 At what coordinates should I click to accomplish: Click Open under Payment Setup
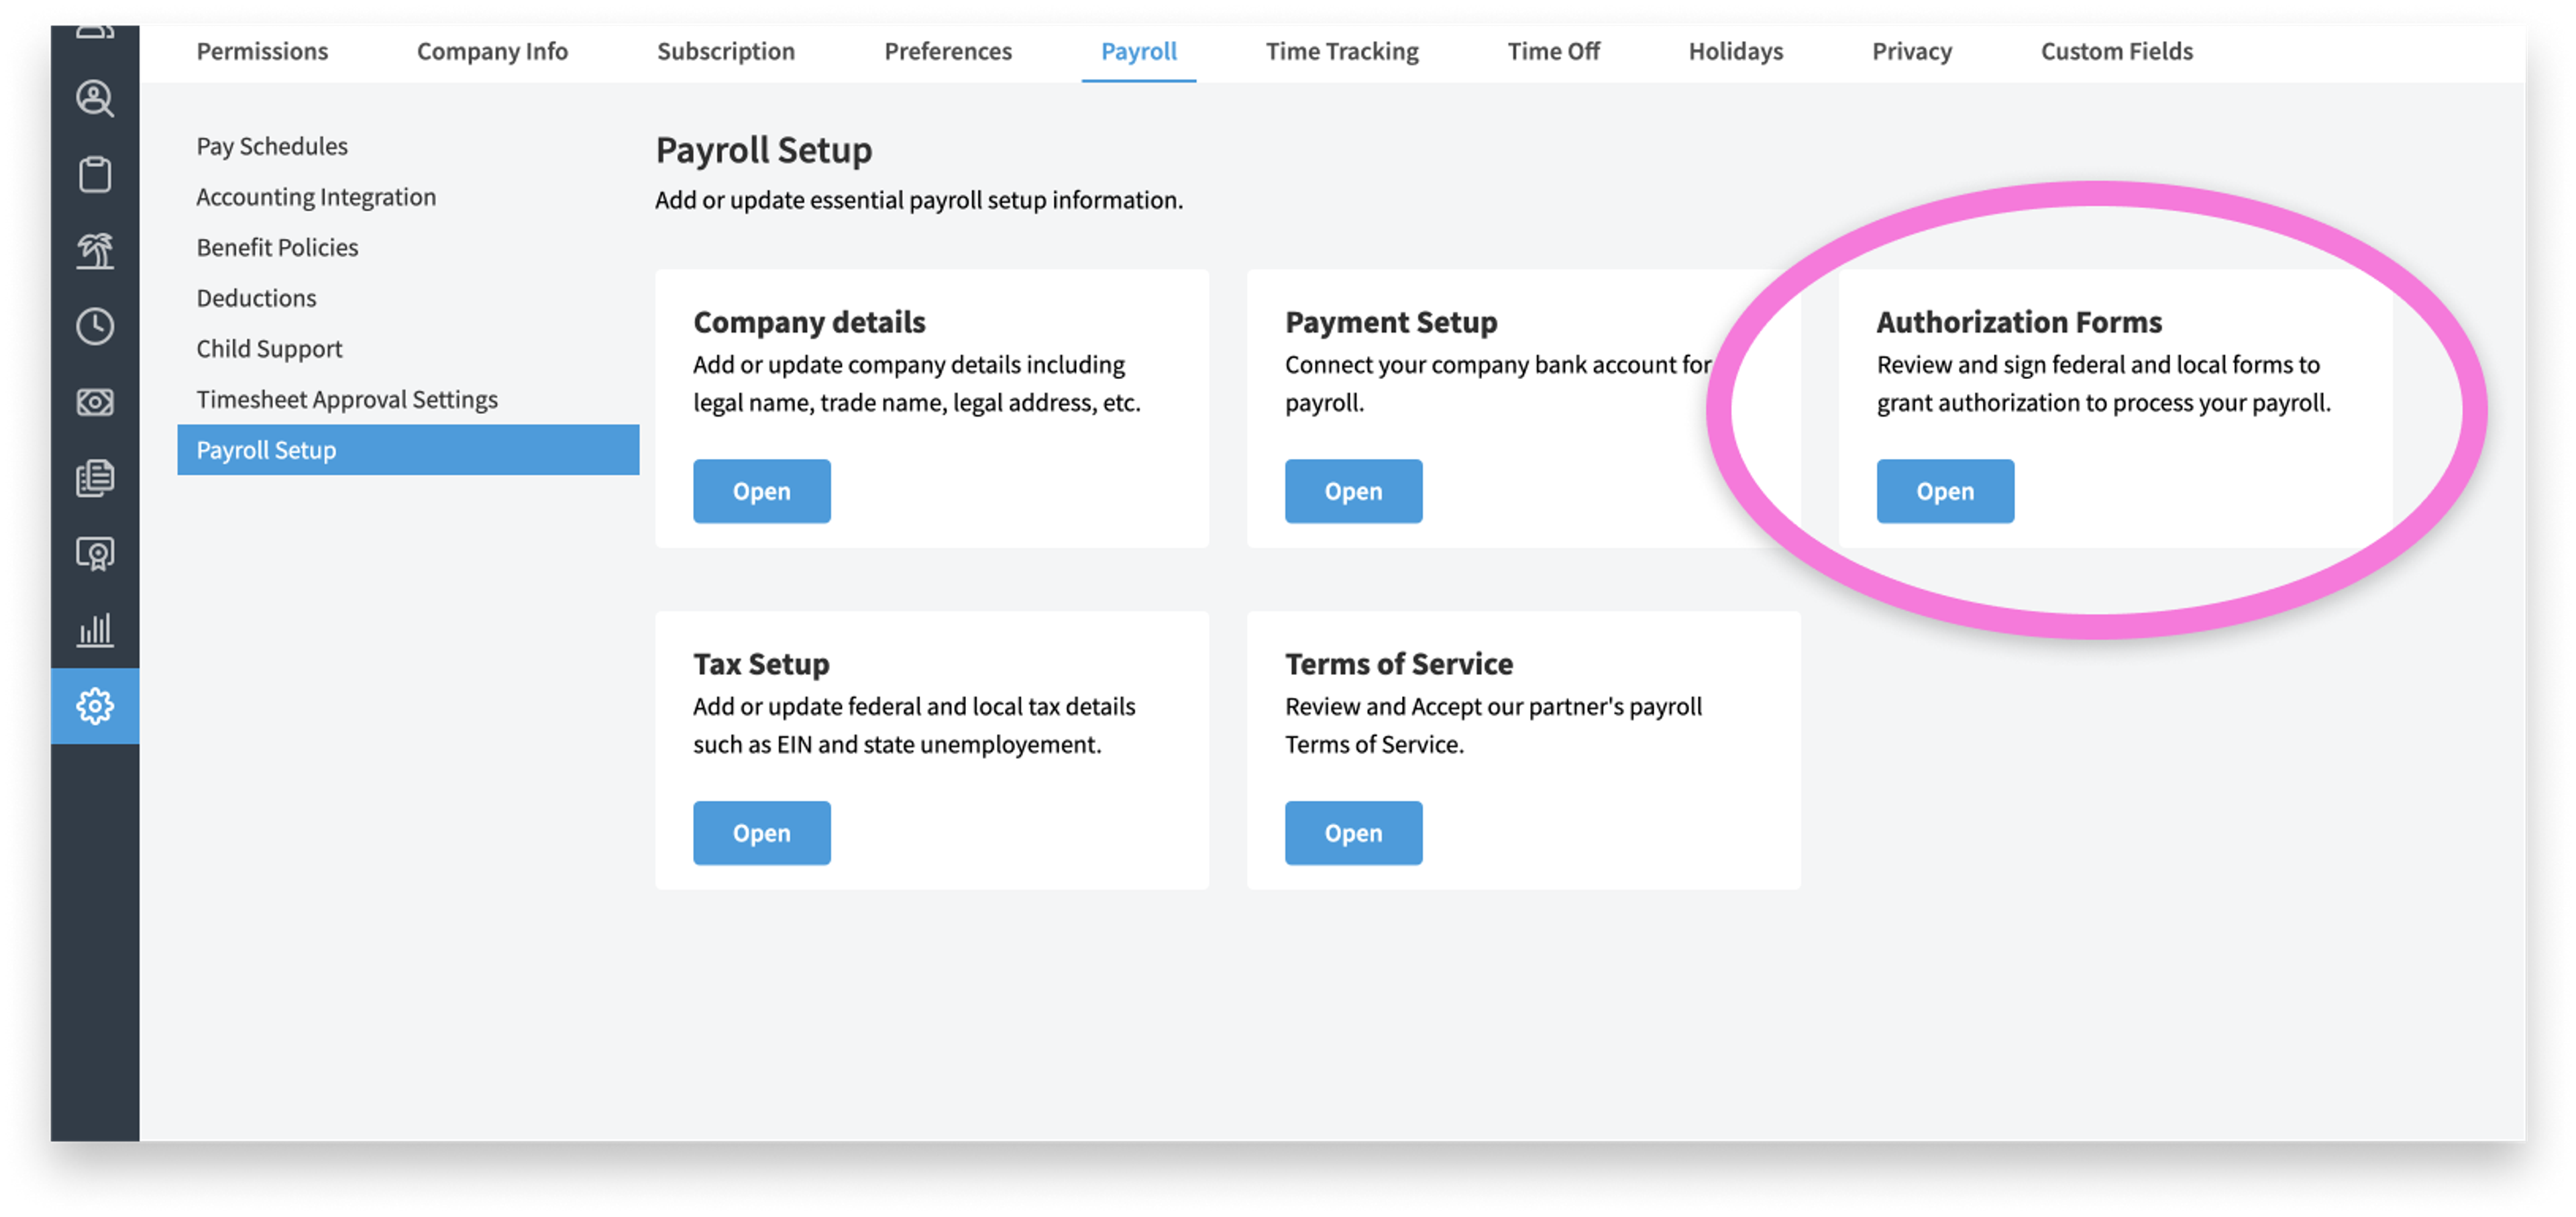tap(1353, 491)
